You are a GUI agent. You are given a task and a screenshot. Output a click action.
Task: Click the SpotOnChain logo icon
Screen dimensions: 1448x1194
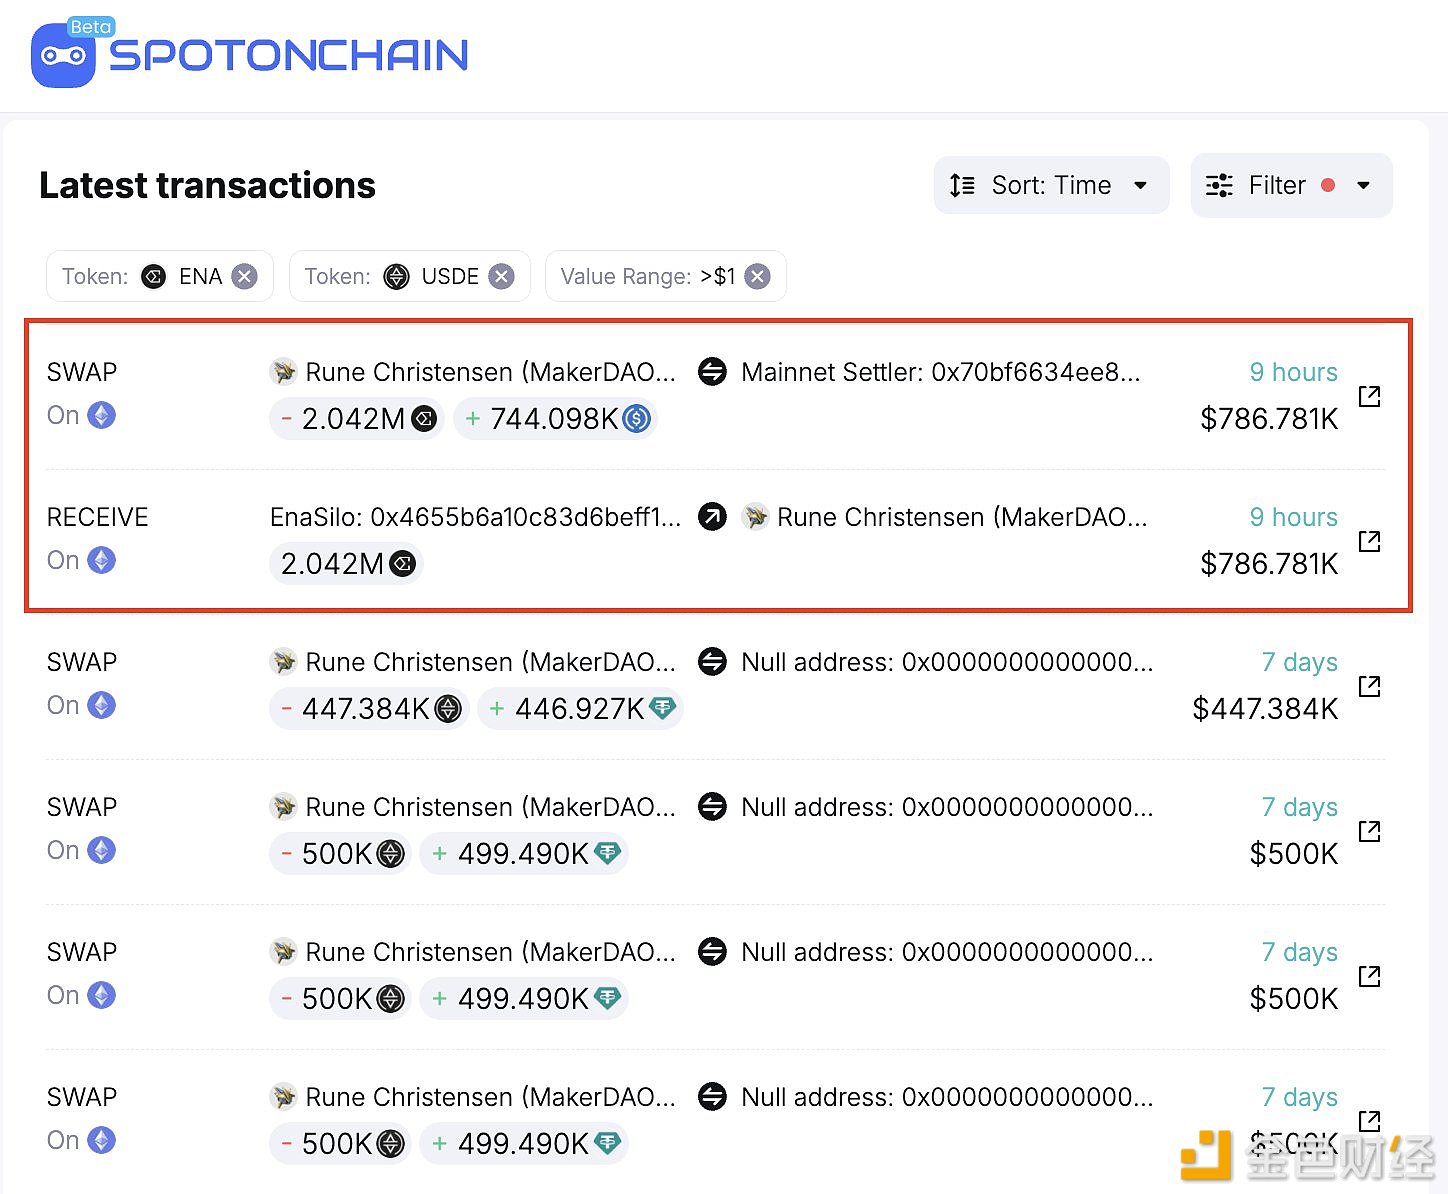click(63, 56)
